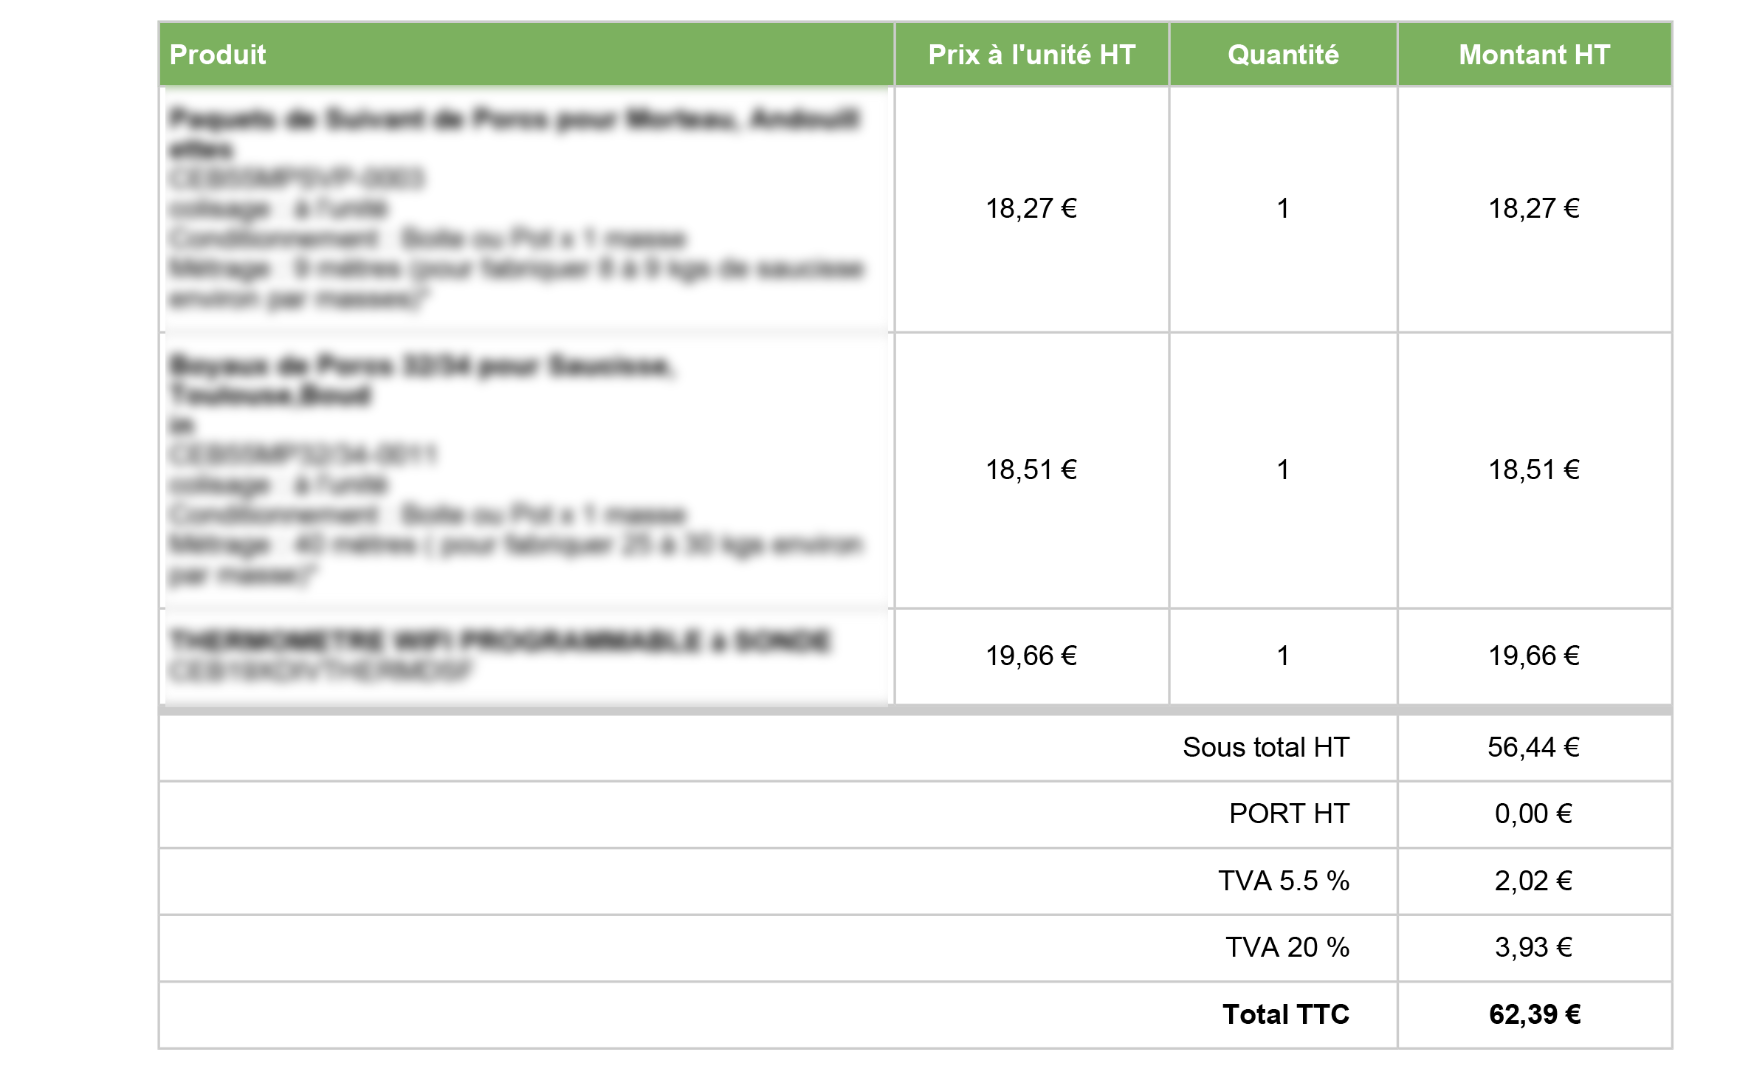Click the 18,27 € unit price cell
Screen dimensions: 1751x1080
[1031, 209]
